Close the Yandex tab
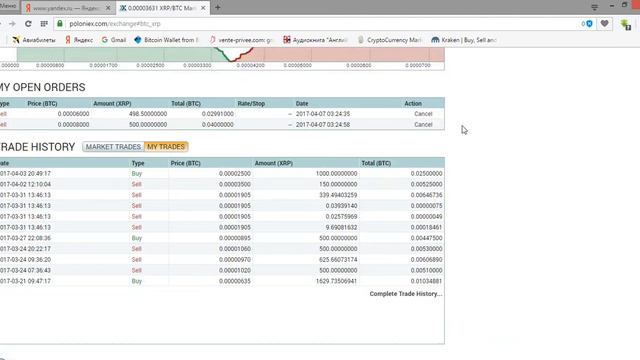Screen dimensions: 640x360 pyautogui.click(x=108, y=8)
